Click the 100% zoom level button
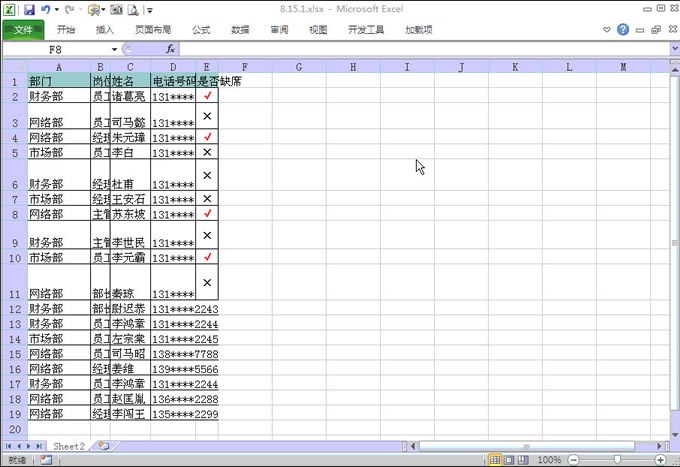The height and width of the screenshot is (467, 680). tap(549, 460)
